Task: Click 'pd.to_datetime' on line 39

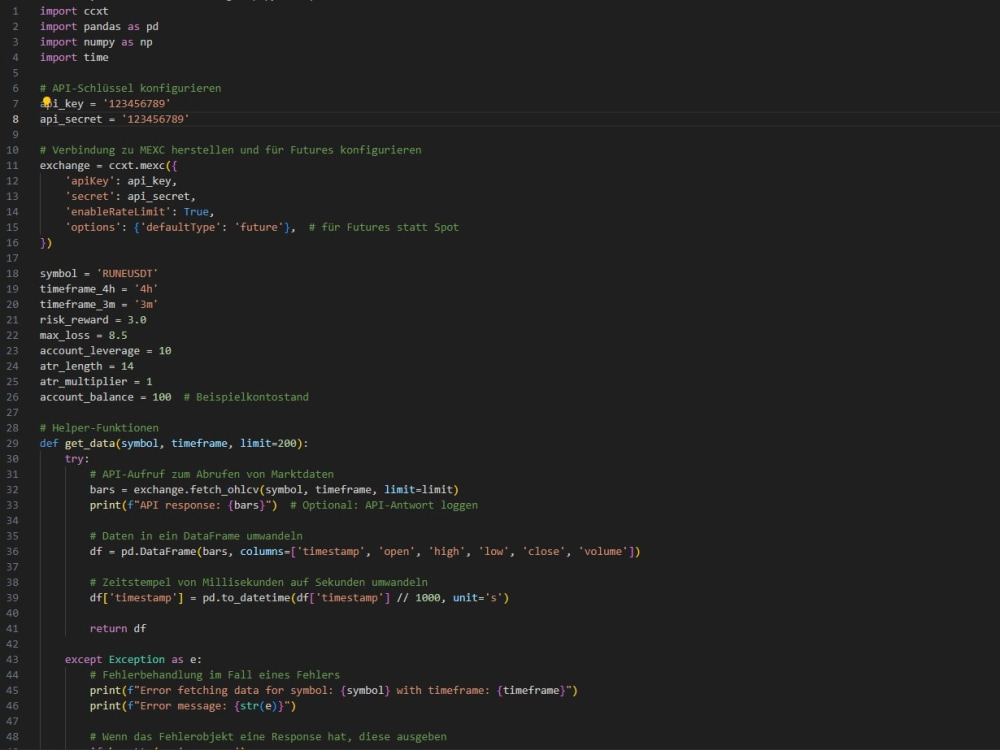Action: click(x=246, y=598)
